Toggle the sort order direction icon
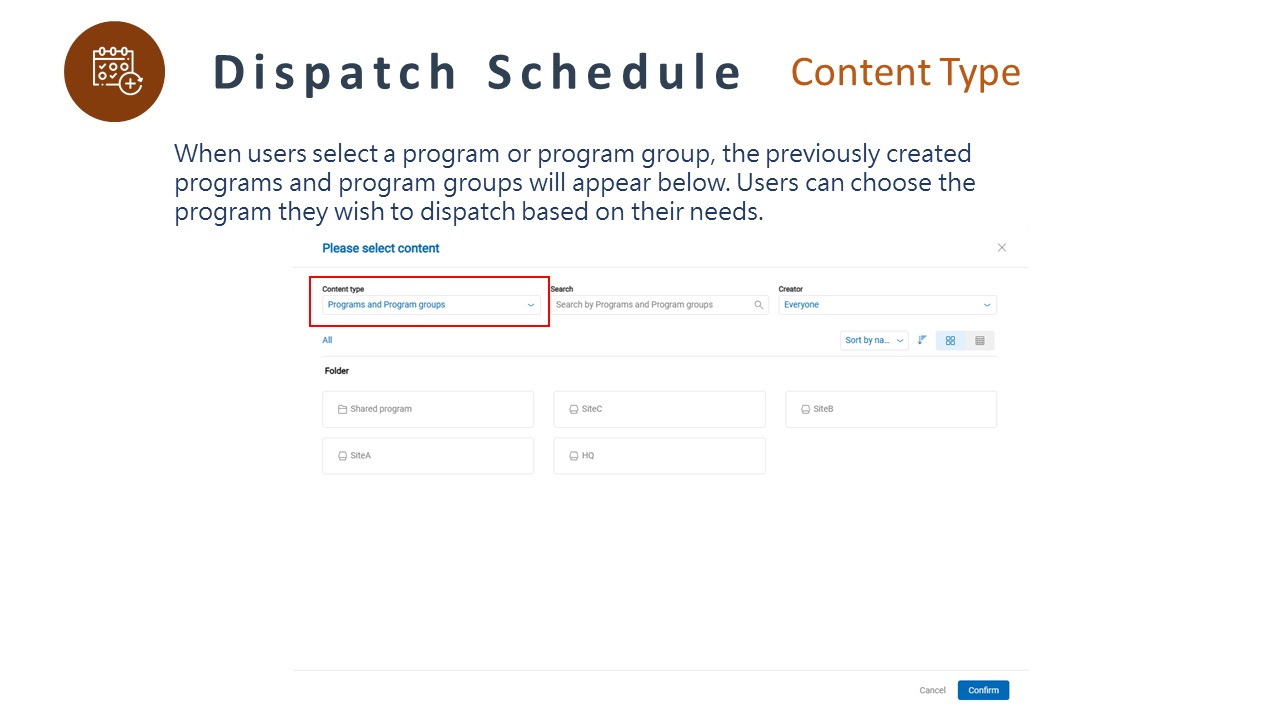 pyautogui.click(x=922, y=340)
